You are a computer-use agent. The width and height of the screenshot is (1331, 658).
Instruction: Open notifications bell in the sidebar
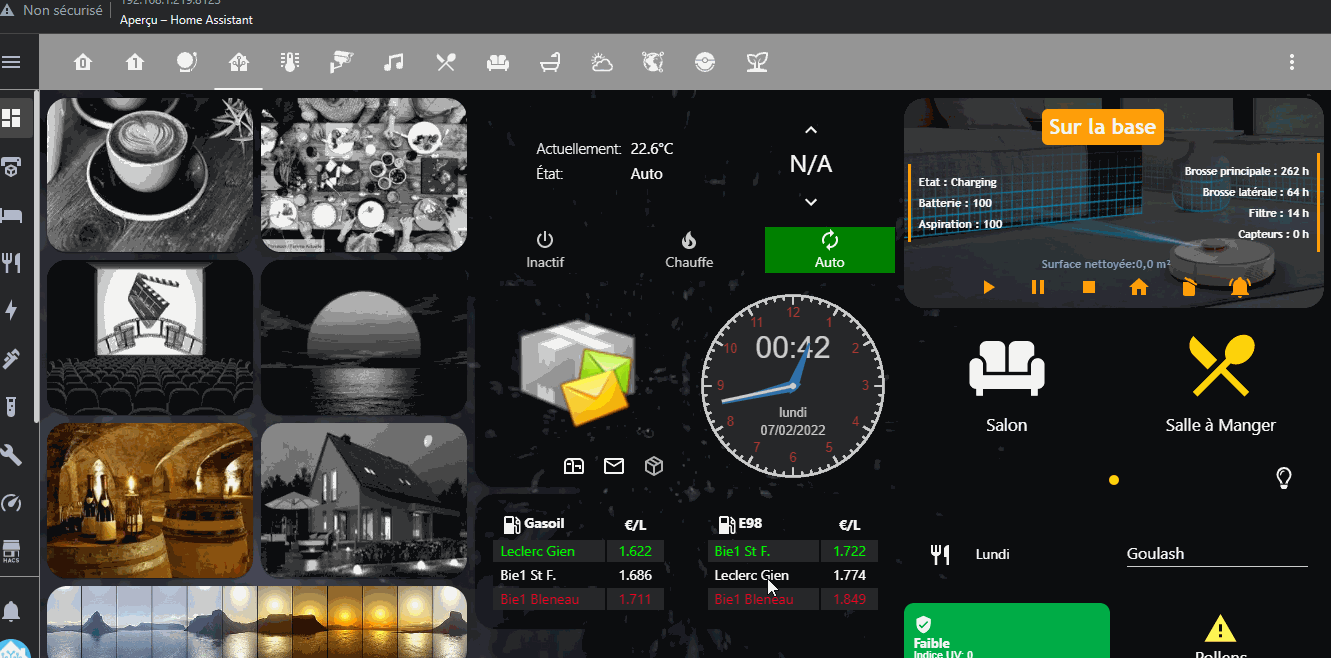[12, 611]
